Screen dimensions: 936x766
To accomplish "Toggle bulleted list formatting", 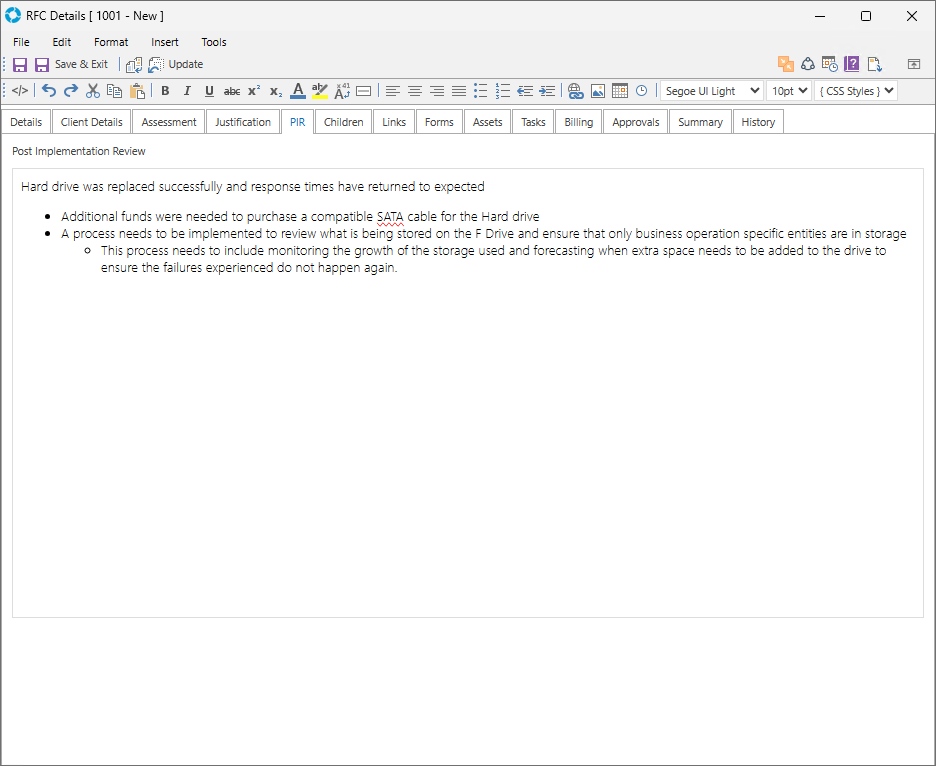I will point(481,91).
